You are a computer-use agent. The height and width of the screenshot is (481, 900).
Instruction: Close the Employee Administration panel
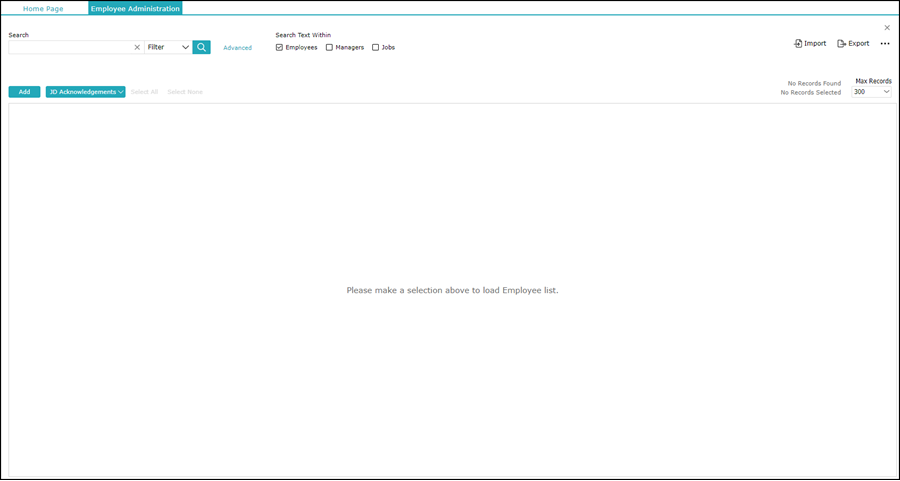pos(887,28)
